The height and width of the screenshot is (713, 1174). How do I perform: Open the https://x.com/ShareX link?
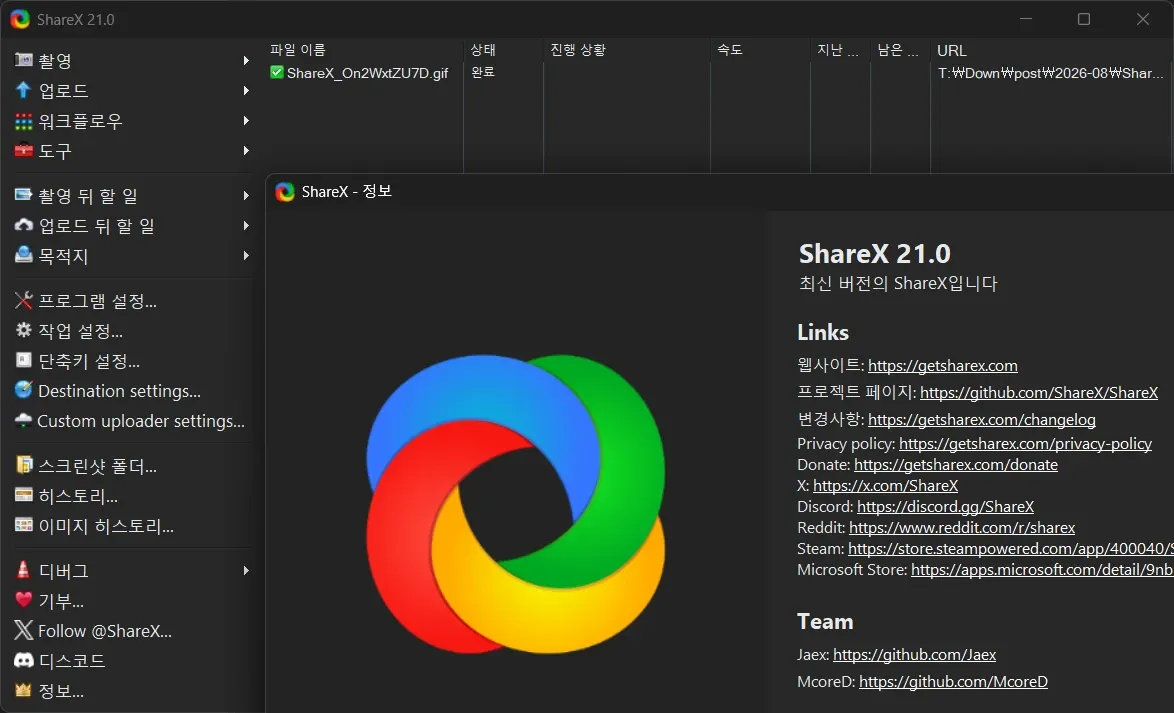click(885, 485)
